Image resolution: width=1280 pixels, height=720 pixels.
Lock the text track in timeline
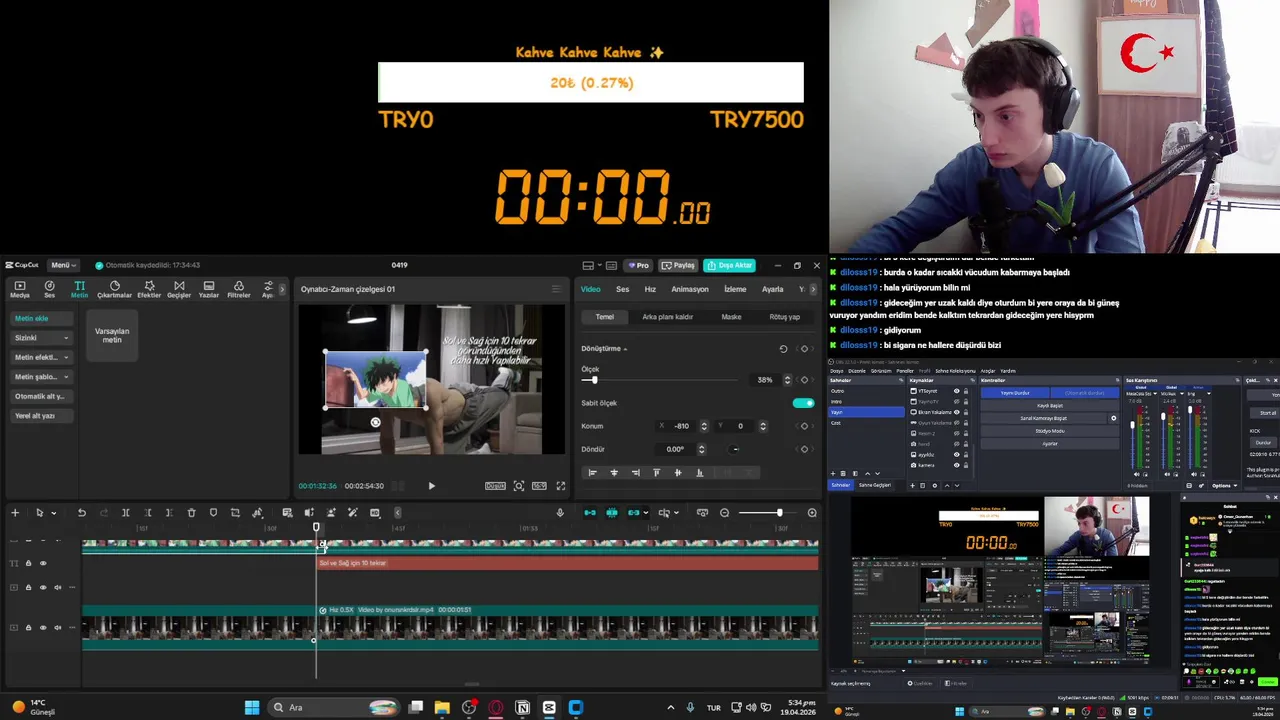point(28,563)
